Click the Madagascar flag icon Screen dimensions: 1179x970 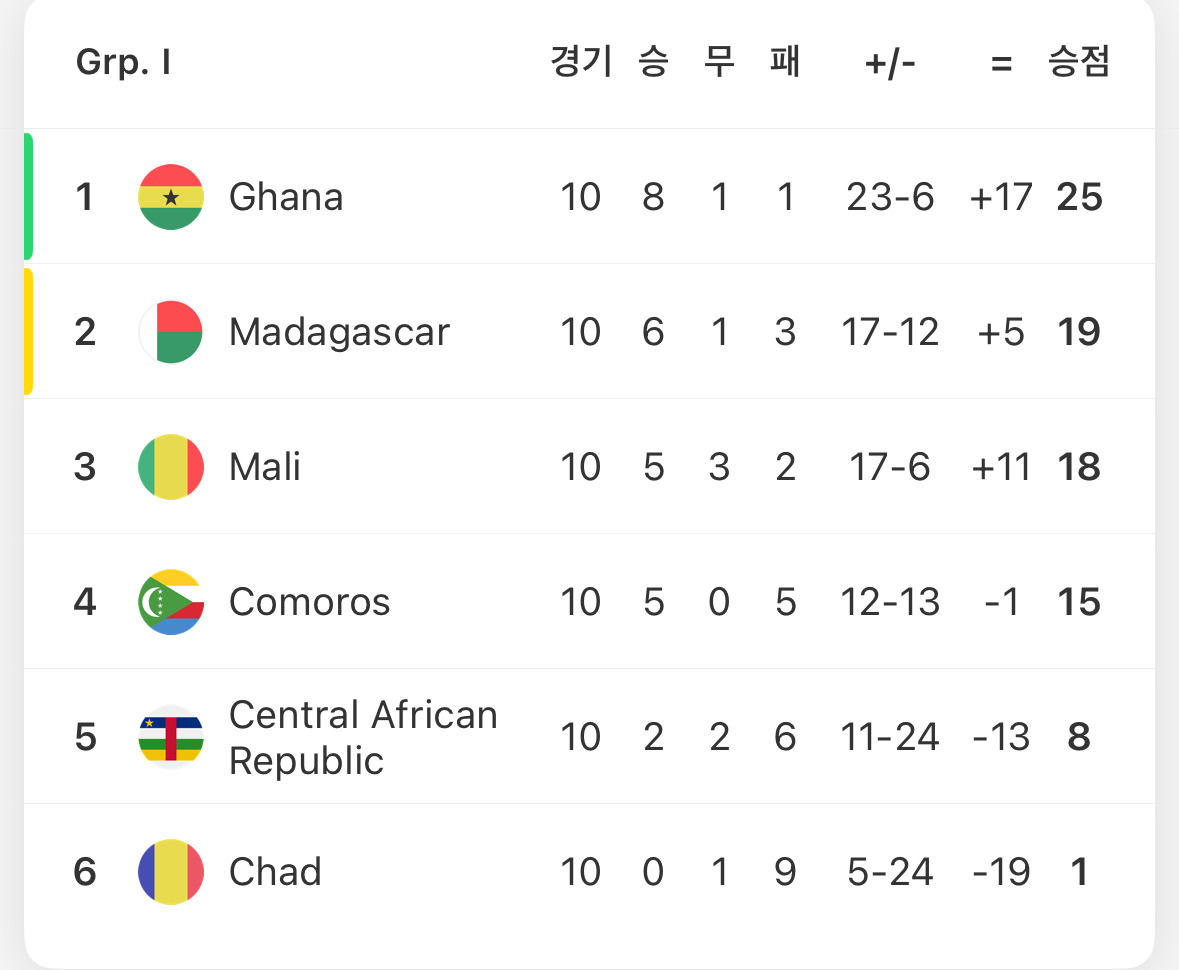[x=171, y=332]
